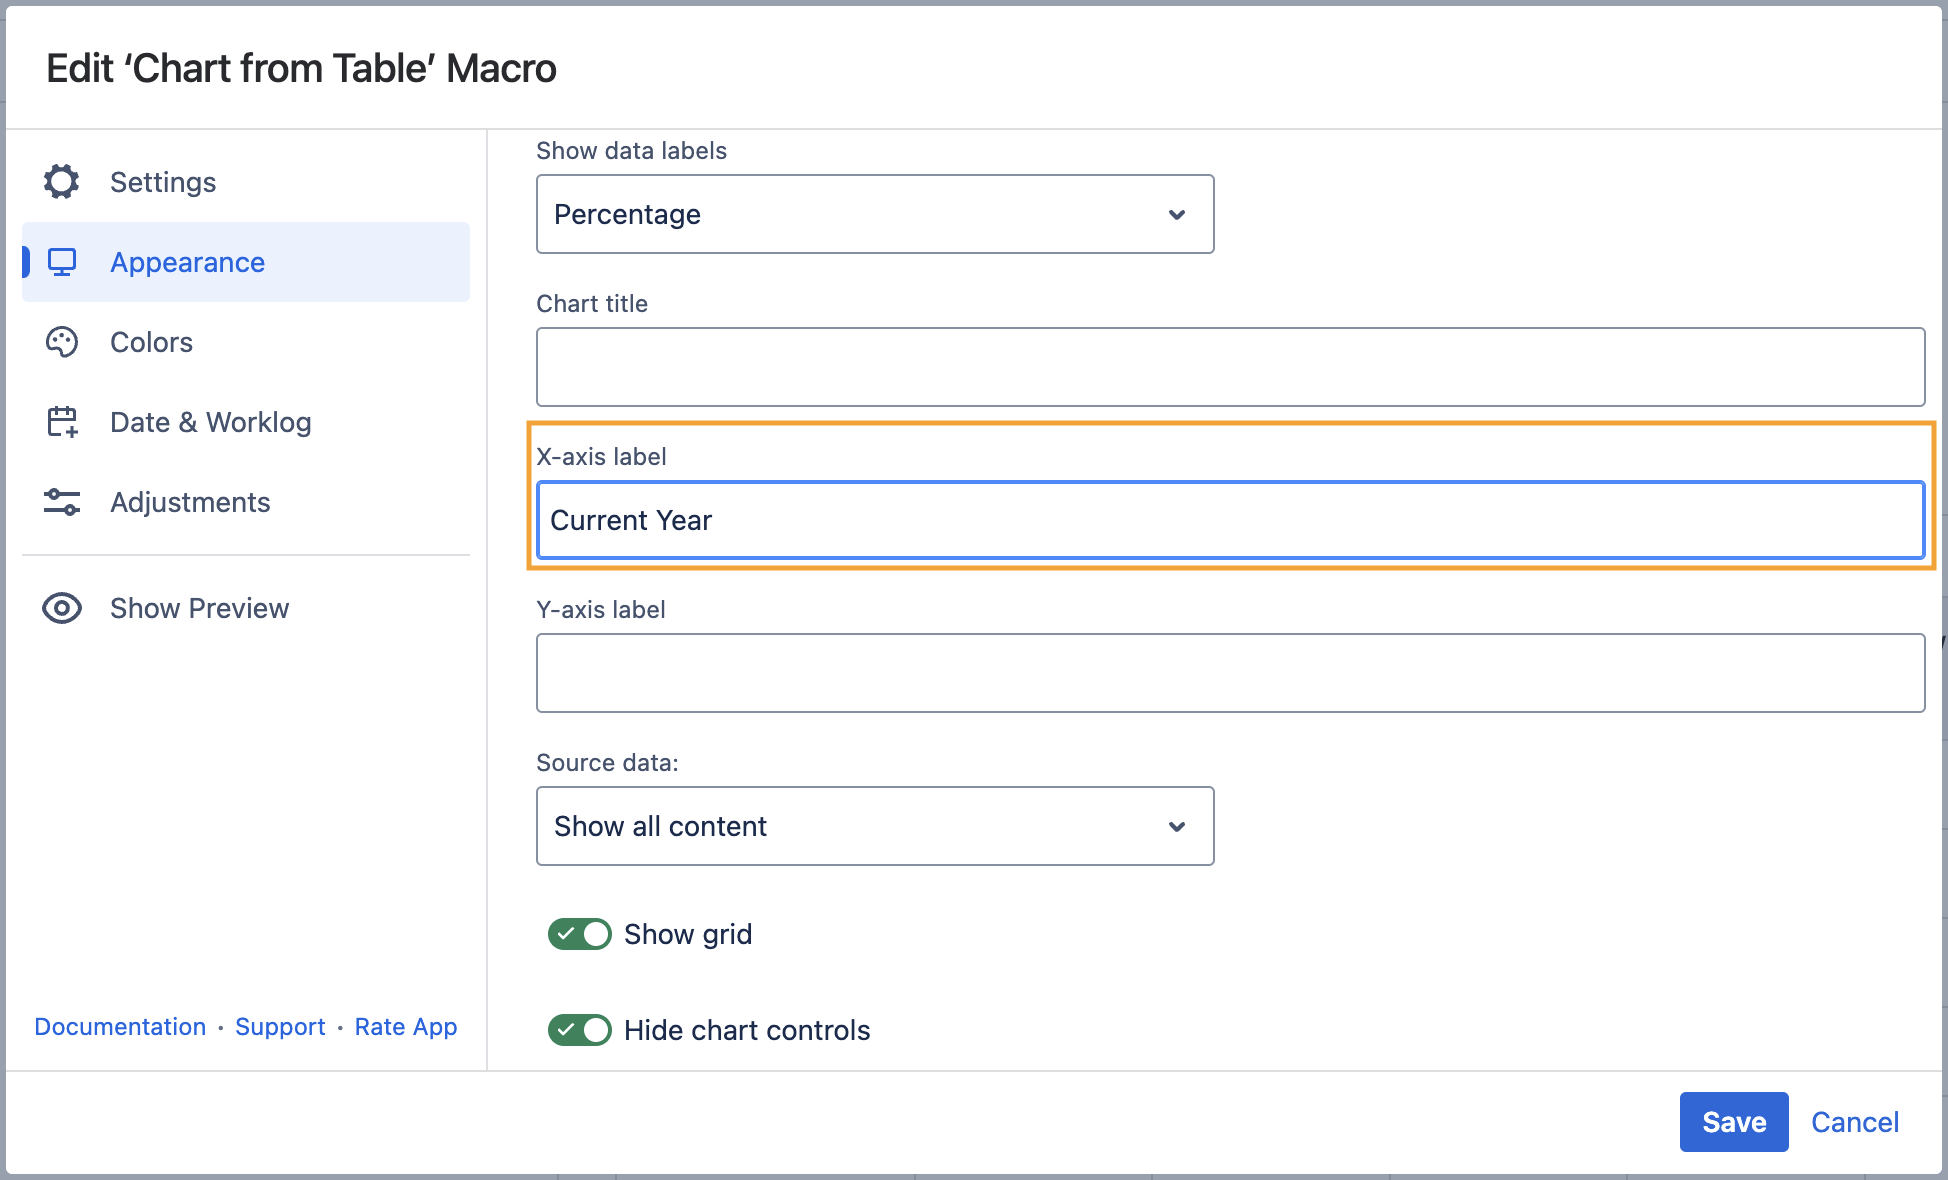Click into the Chart title field

pyautogui.click(x=1230, y=367)
